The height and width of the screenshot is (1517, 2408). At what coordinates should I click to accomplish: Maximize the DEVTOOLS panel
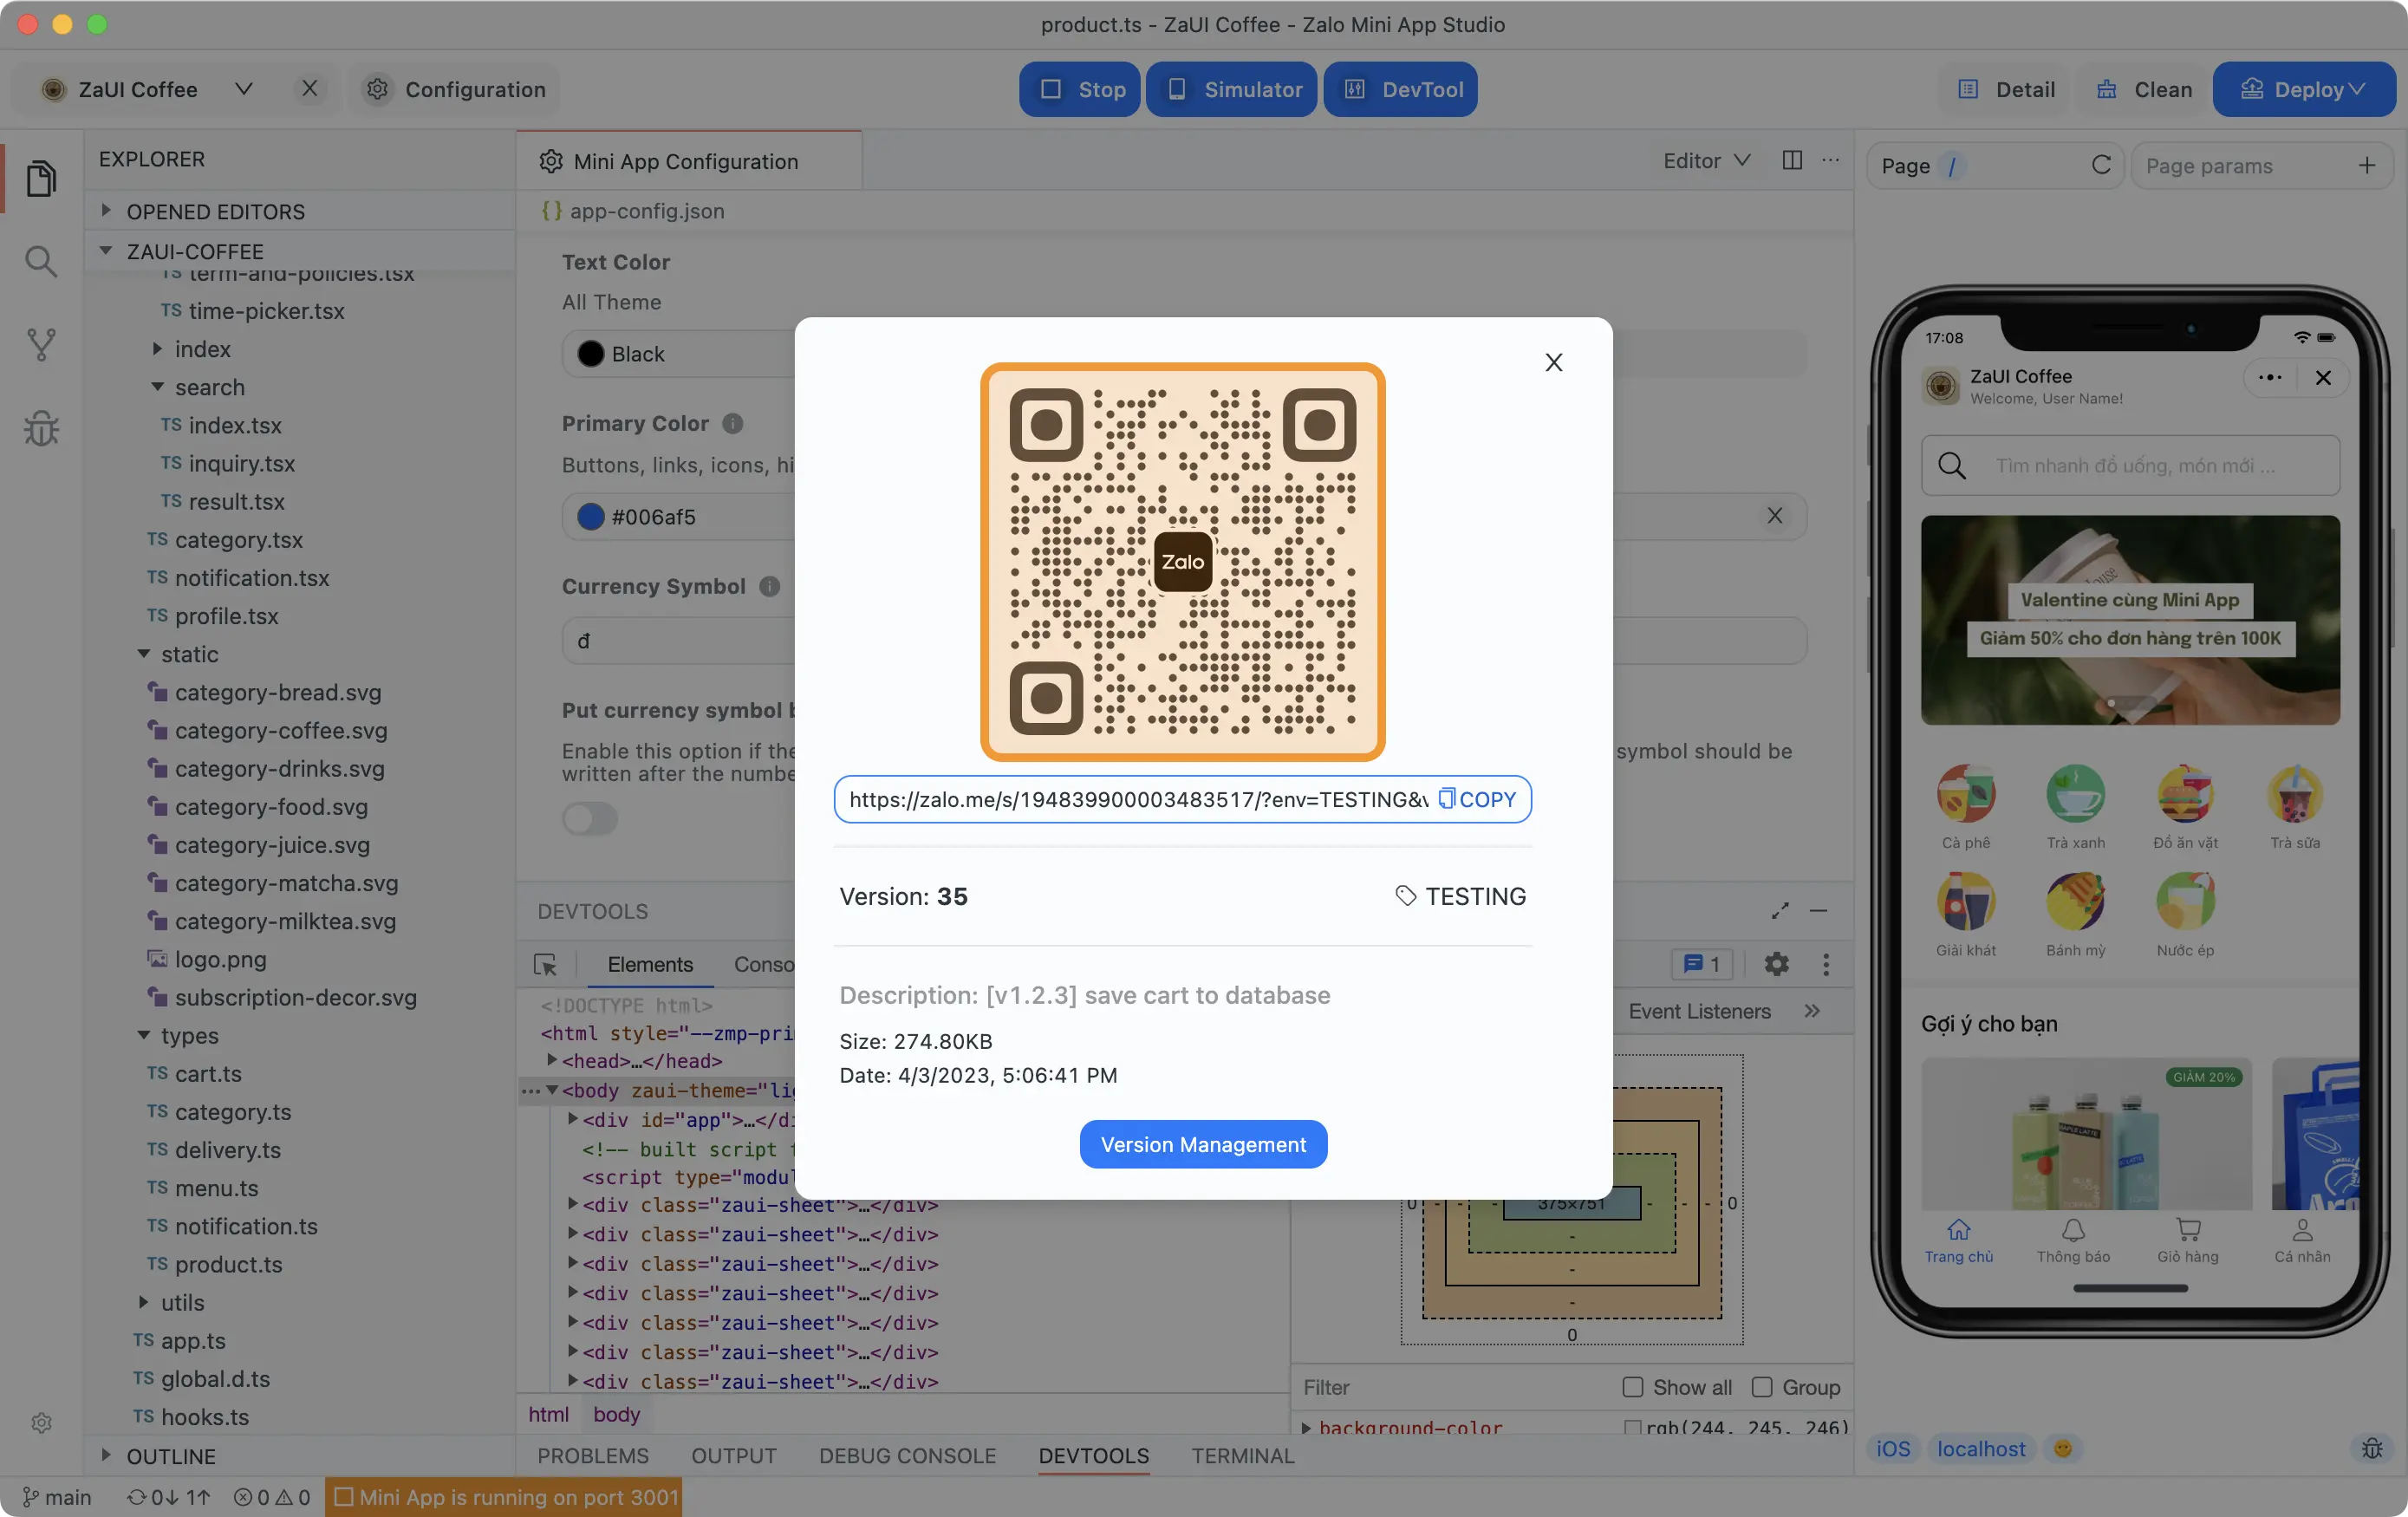[x=1780, y=911]
